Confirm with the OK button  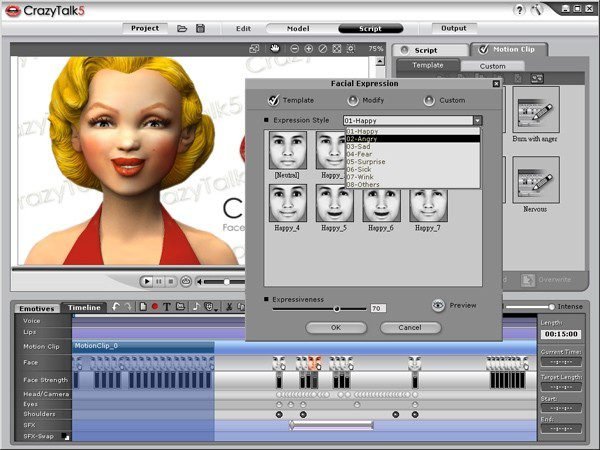336,328
